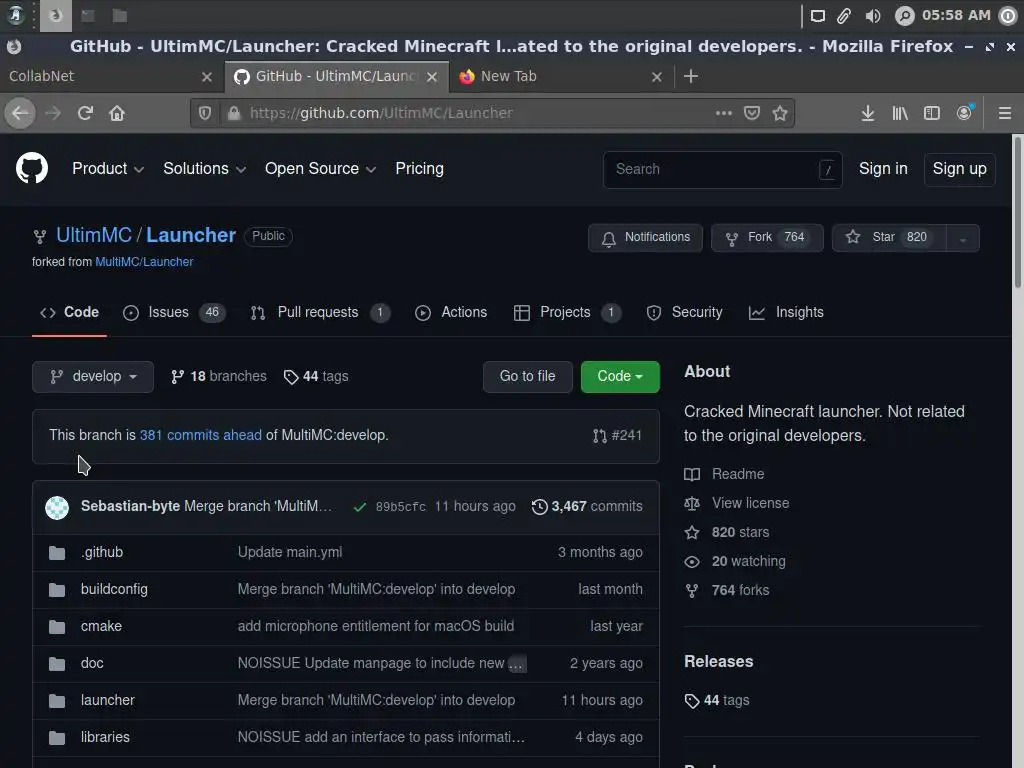Open View license link

[x=737, y=504]
